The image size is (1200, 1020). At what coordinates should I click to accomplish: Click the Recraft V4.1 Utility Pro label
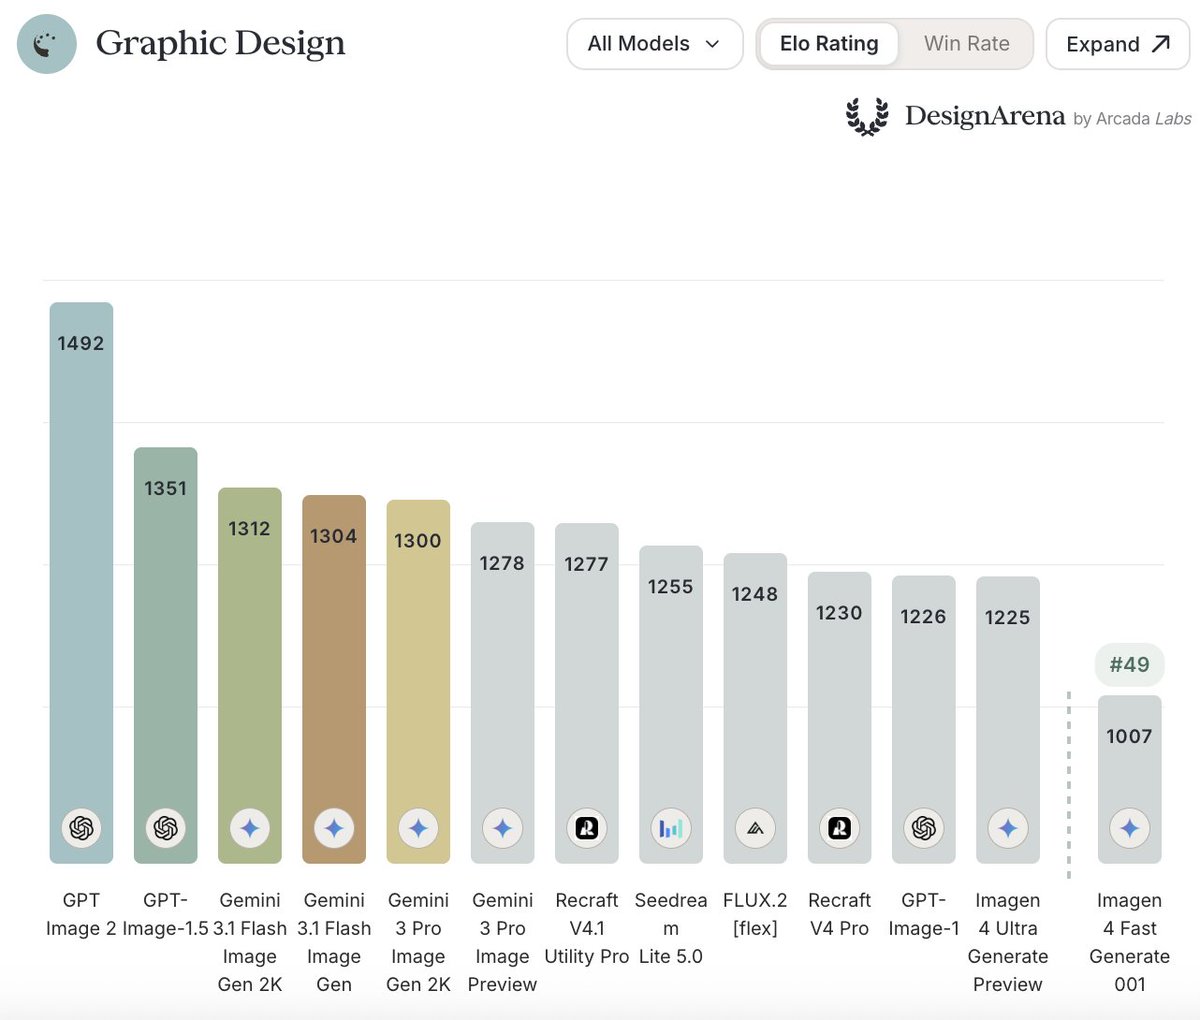[587, 928]
